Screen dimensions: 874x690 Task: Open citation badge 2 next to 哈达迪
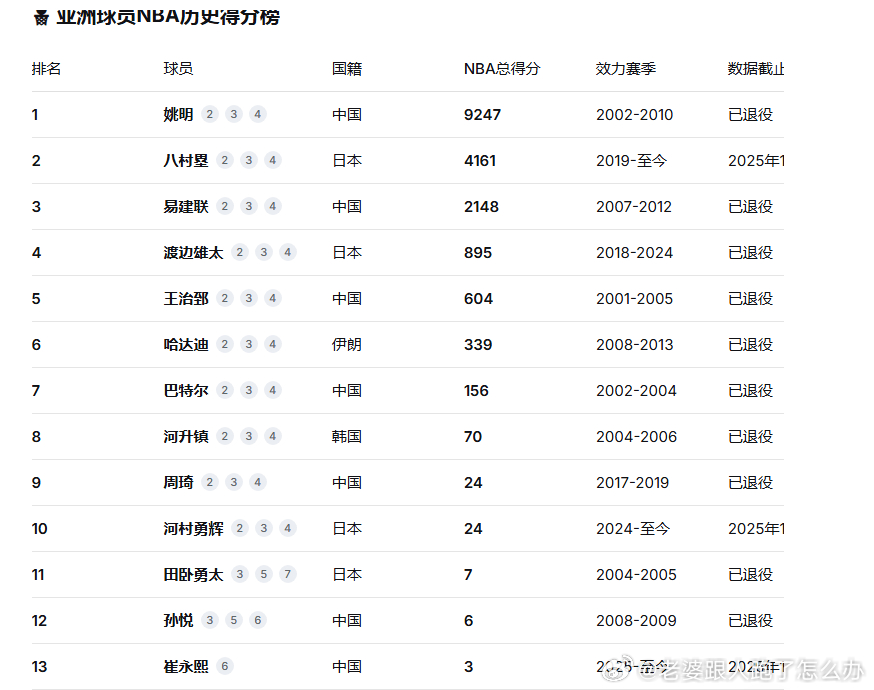click(x=225, y=344)
